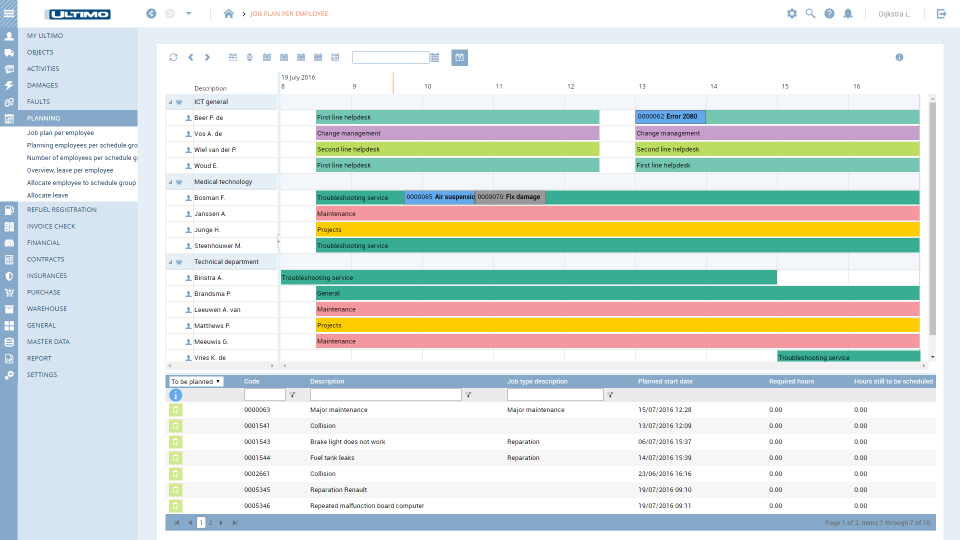Image resolution: width=960 pixels, height=540 pixels.
Task: Go to page 2 of the job list
Action: pyautogui.click(x=210, y=522)
